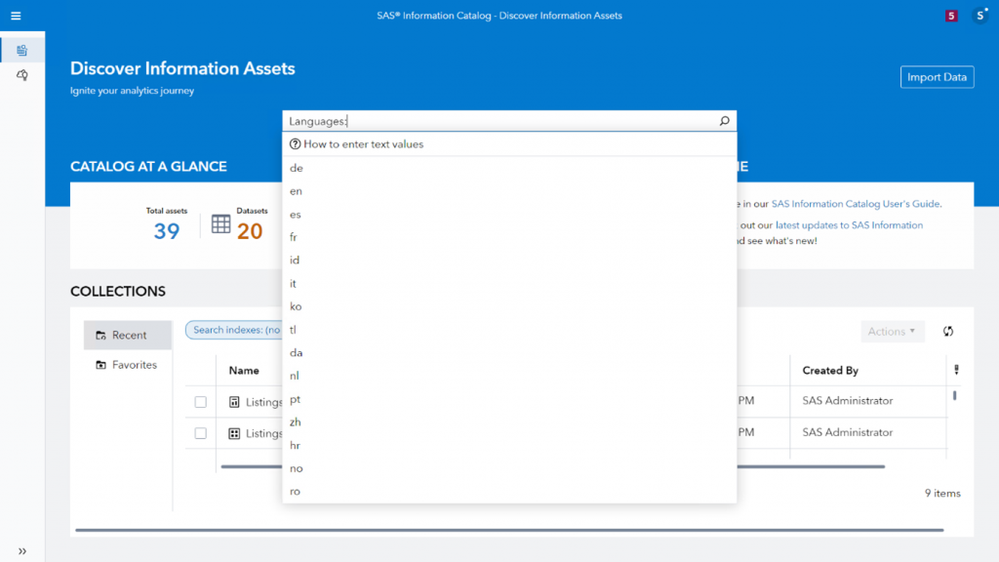Open the user profile avatar
The width and height of the screenshot is (999, 562).
point(981,16)
